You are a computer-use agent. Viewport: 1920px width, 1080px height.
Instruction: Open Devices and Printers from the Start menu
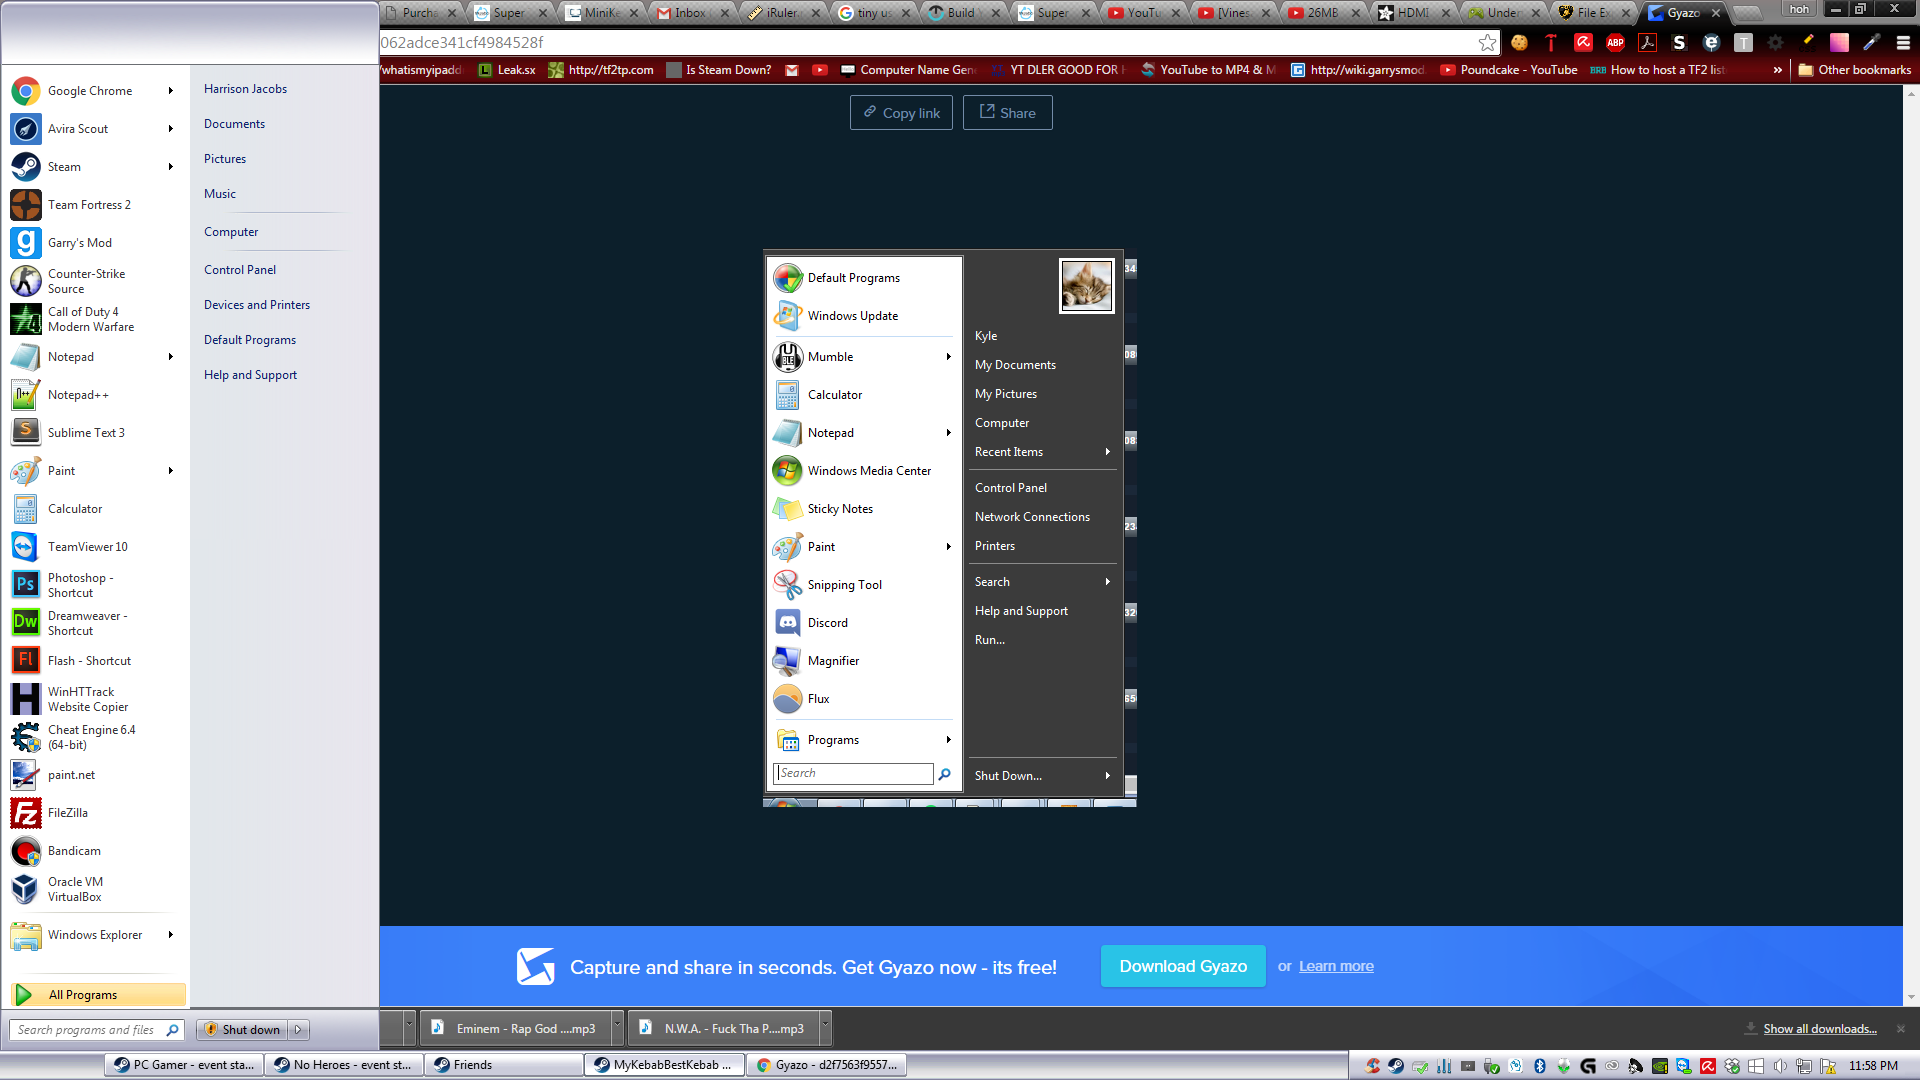tap(257, 305)
